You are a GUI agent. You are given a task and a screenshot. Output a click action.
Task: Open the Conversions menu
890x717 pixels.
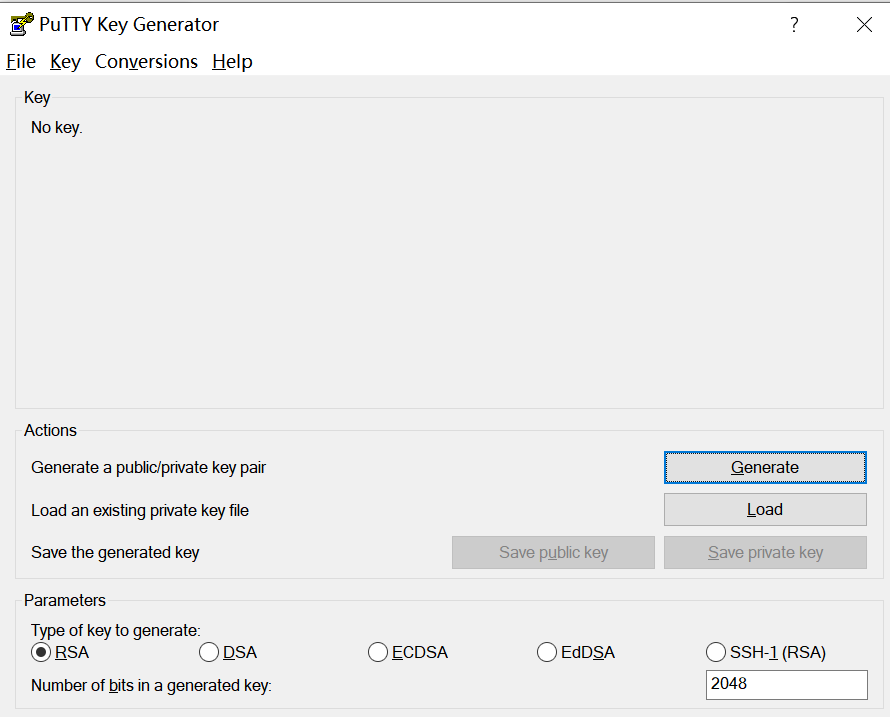(146, 62)
